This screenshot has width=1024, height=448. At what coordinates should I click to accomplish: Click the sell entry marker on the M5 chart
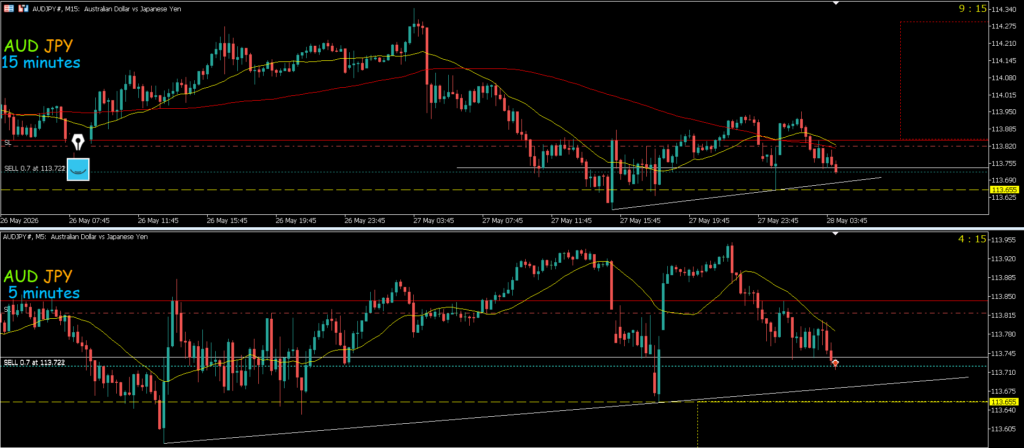[x=835, y=362]
